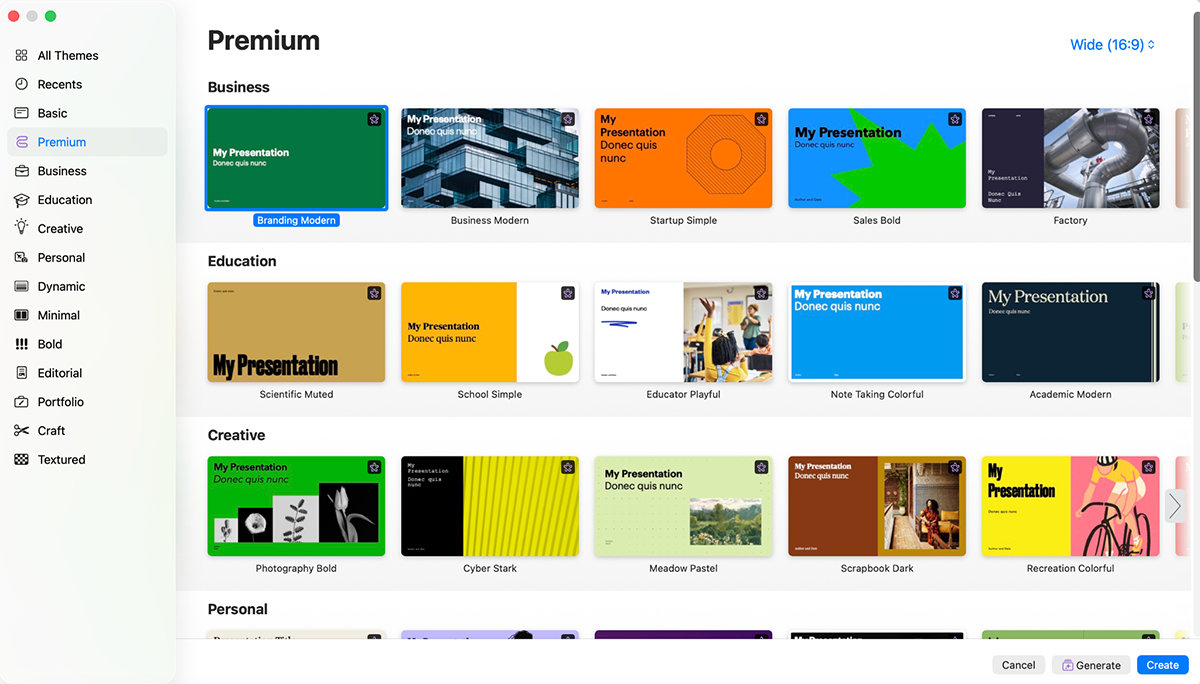Click the Create button
This screenshot has width=1200, height=684.
(x=1162, y=664)
